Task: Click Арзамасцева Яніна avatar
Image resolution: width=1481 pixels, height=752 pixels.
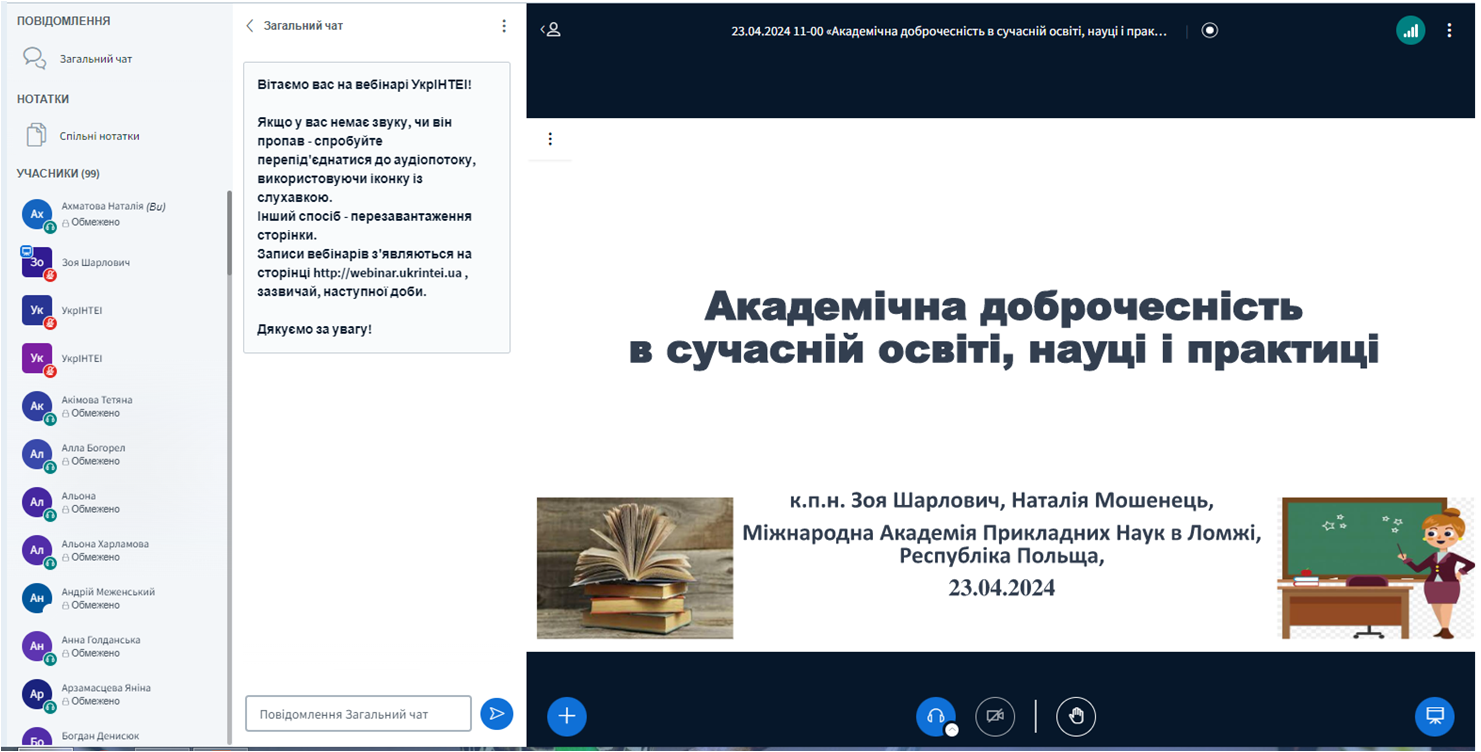Action: 37,694
